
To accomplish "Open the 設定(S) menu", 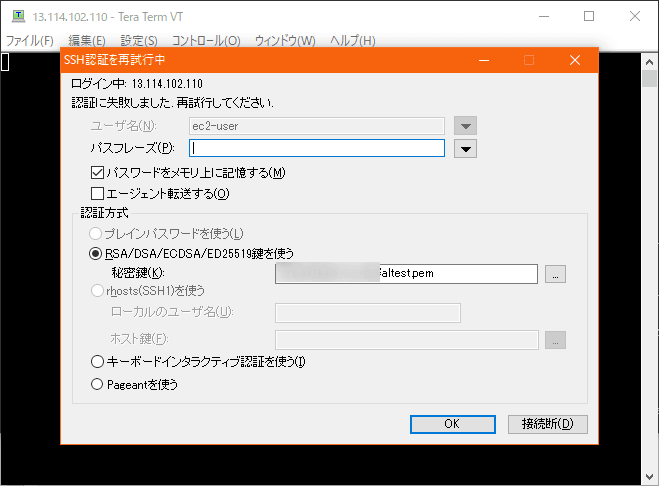I will point(139,41).
